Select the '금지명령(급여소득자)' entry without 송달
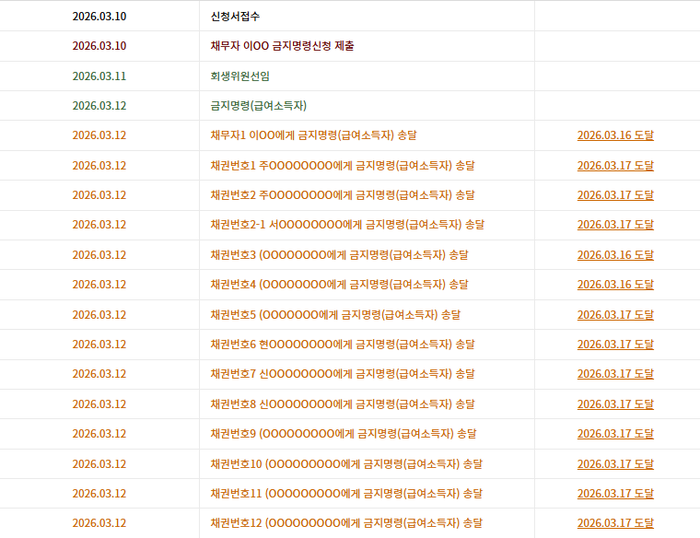The width and height of the screenshot is (700, 538). (258, 106)
